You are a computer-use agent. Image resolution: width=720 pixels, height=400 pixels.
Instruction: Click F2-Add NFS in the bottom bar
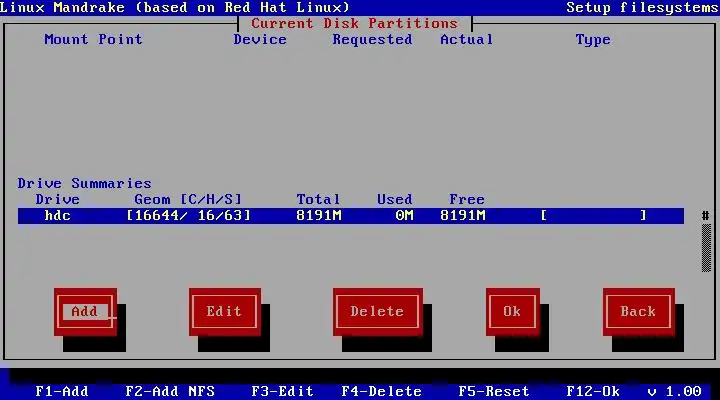[170, 391]
